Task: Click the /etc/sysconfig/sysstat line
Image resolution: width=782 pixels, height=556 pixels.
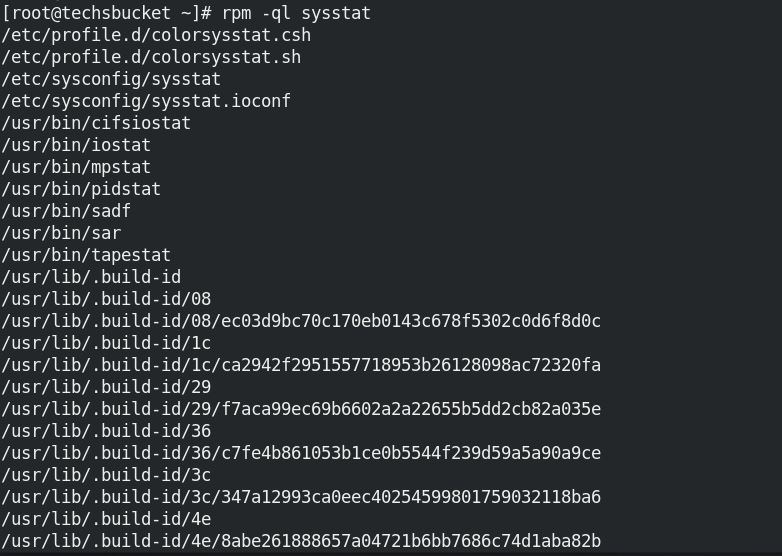Action: (x=111, y=79)
